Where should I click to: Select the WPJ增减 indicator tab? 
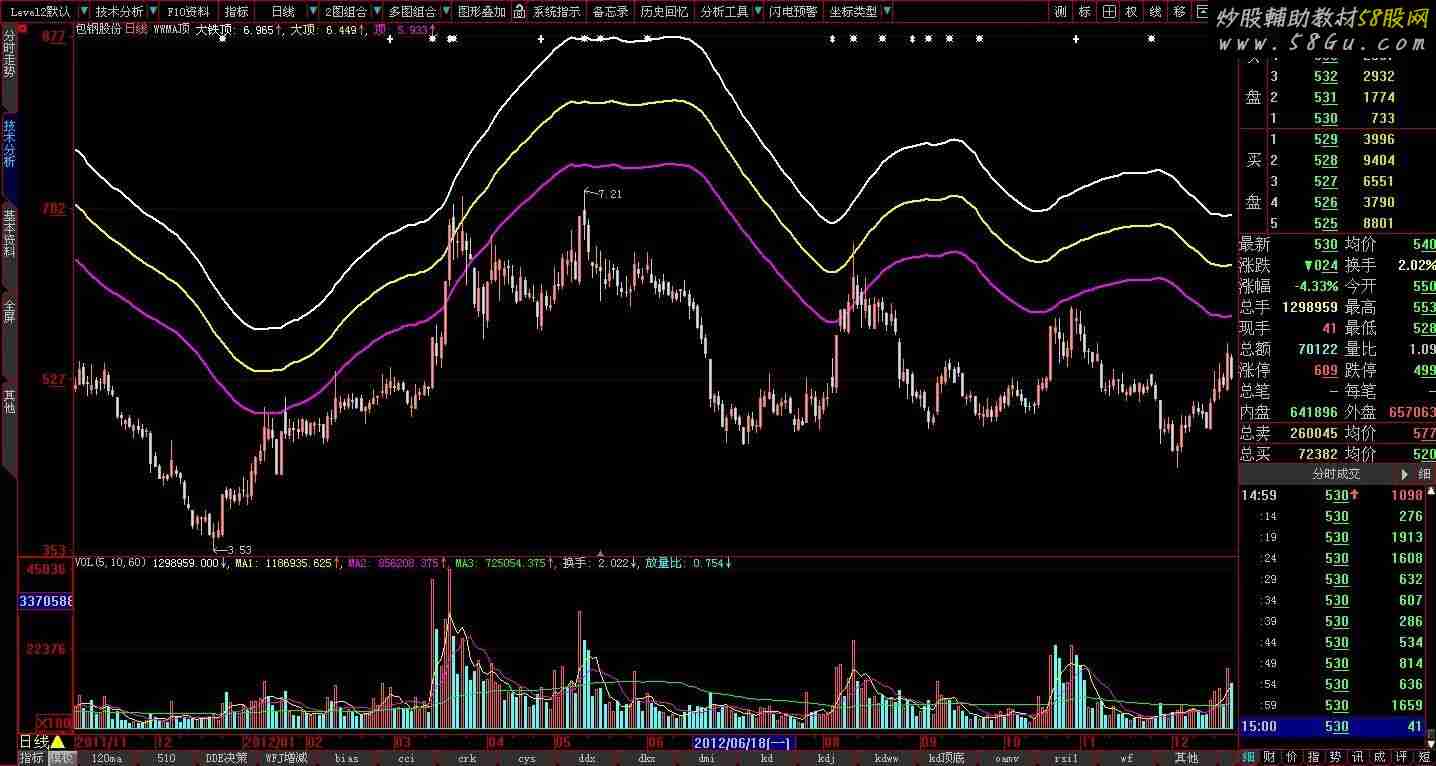[287, 758]
